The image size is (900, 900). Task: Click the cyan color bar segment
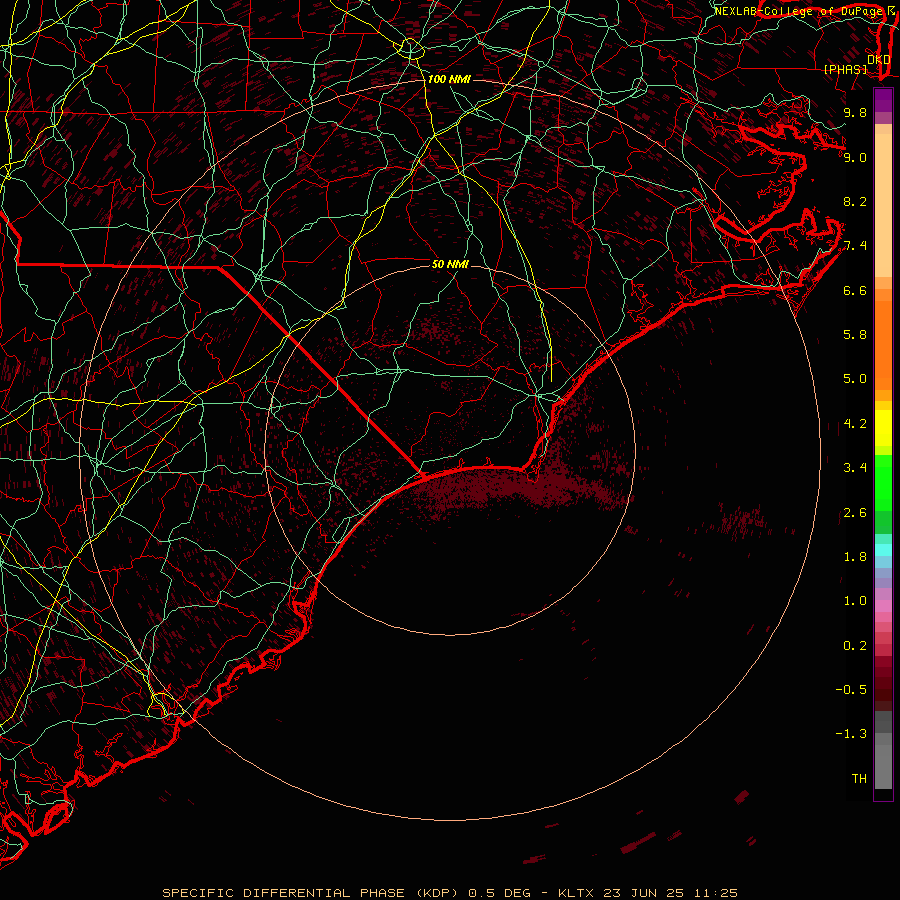tap(883, 550)
